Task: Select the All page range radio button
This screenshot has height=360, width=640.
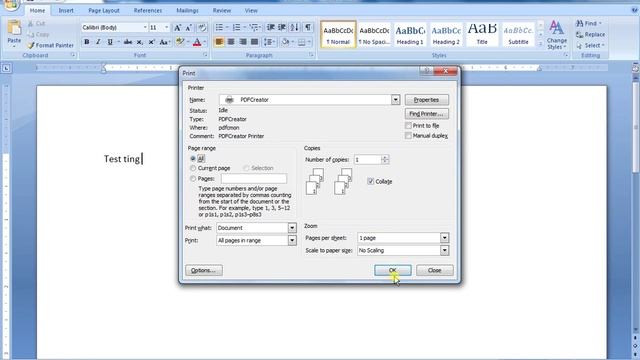Action: (193, 158)
